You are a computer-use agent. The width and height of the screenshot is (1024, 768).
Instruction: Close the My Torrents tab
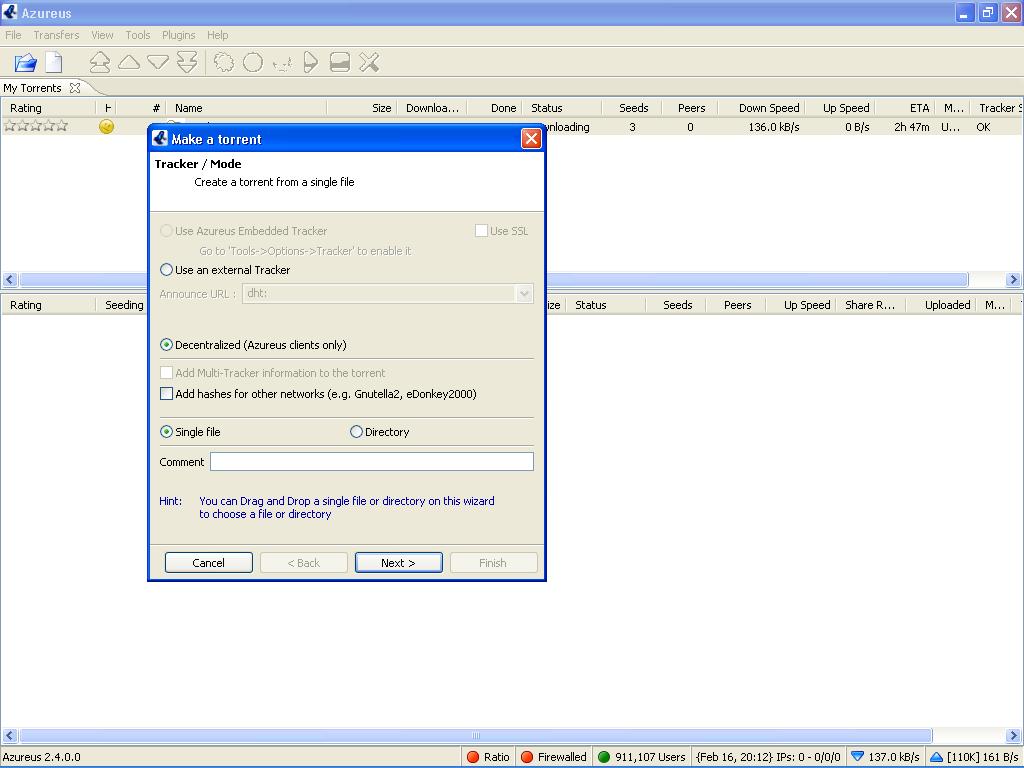[x=74, y=88]
